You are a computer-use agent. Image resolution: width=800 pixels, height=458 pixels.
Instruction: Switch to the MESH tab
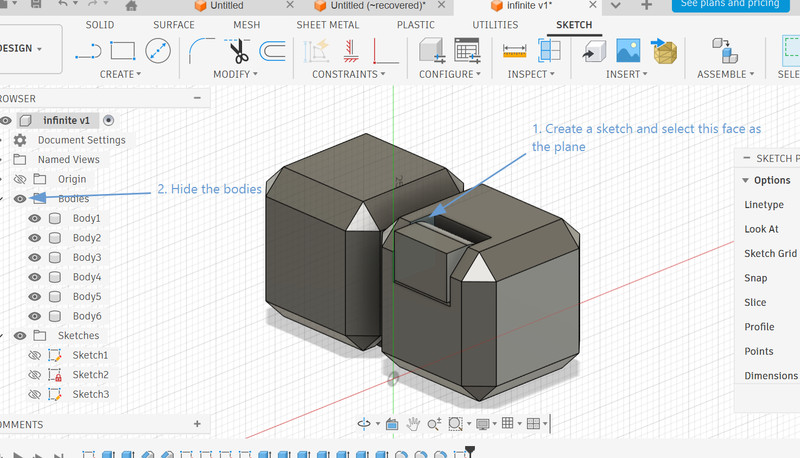[246, 24]
